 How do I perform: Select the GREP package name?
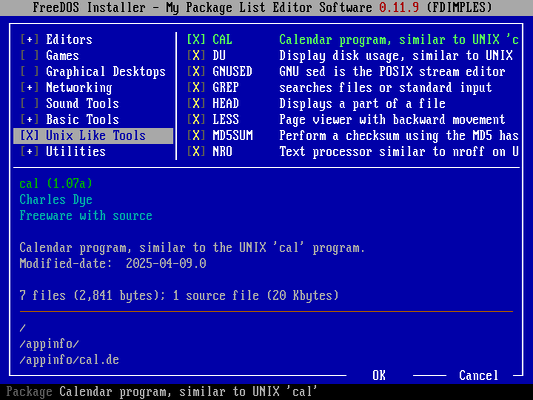pos(226,88)
